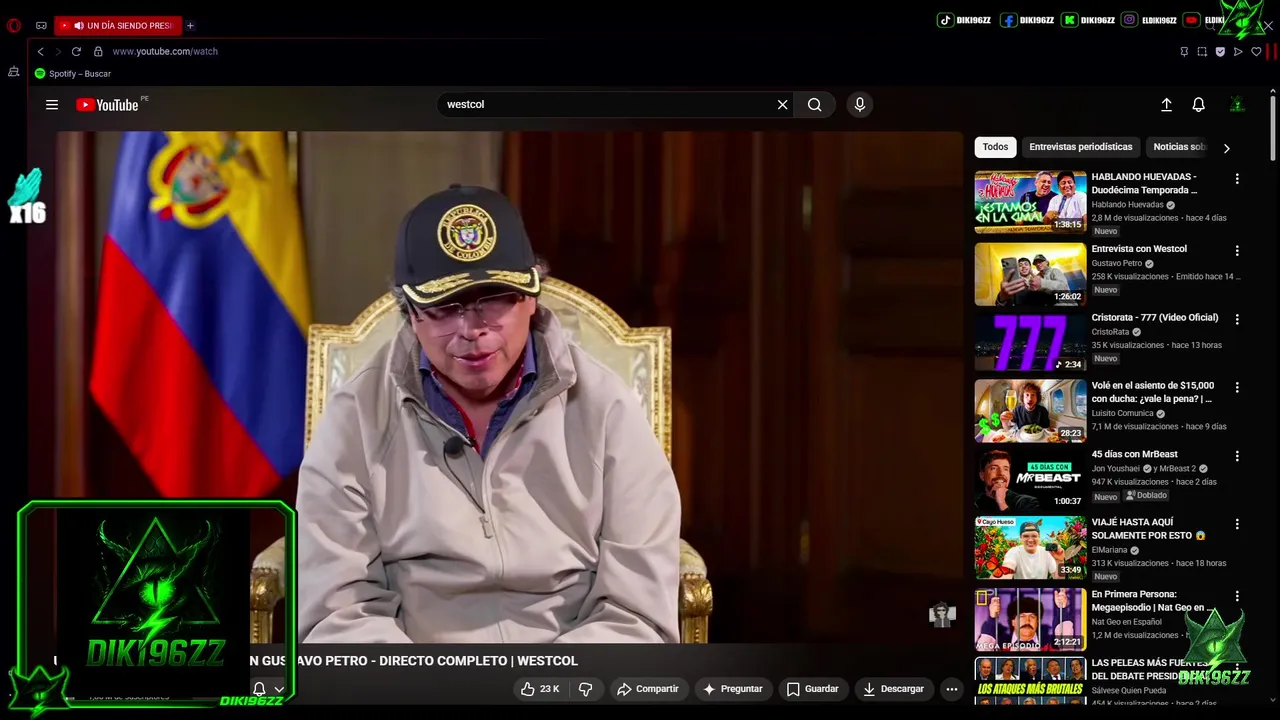The width and height of the screenshot is (1280, 720).
Task: Open the ad blocker shield icon
Action: pos(1220,51)
